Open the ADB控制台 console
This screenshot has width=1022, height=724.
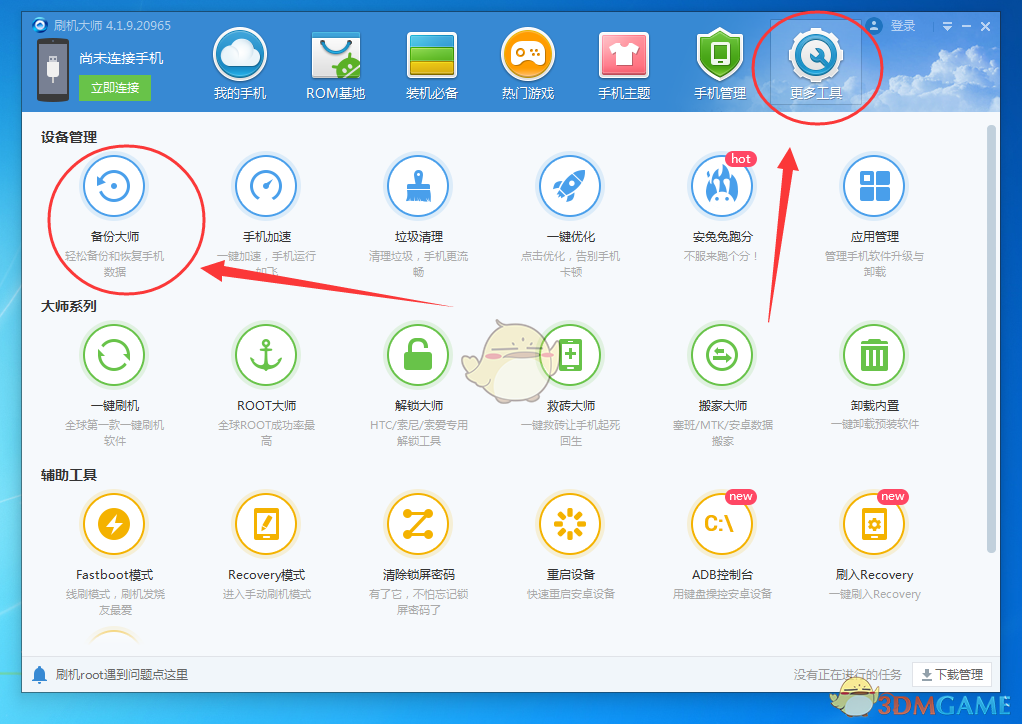[x=721, y=523]
